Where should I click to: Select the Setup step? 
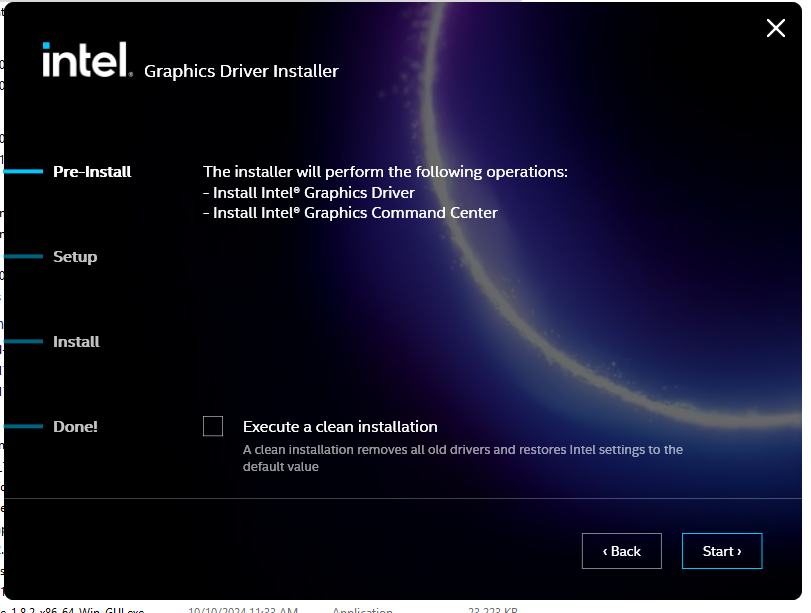[x=75, y=257]
